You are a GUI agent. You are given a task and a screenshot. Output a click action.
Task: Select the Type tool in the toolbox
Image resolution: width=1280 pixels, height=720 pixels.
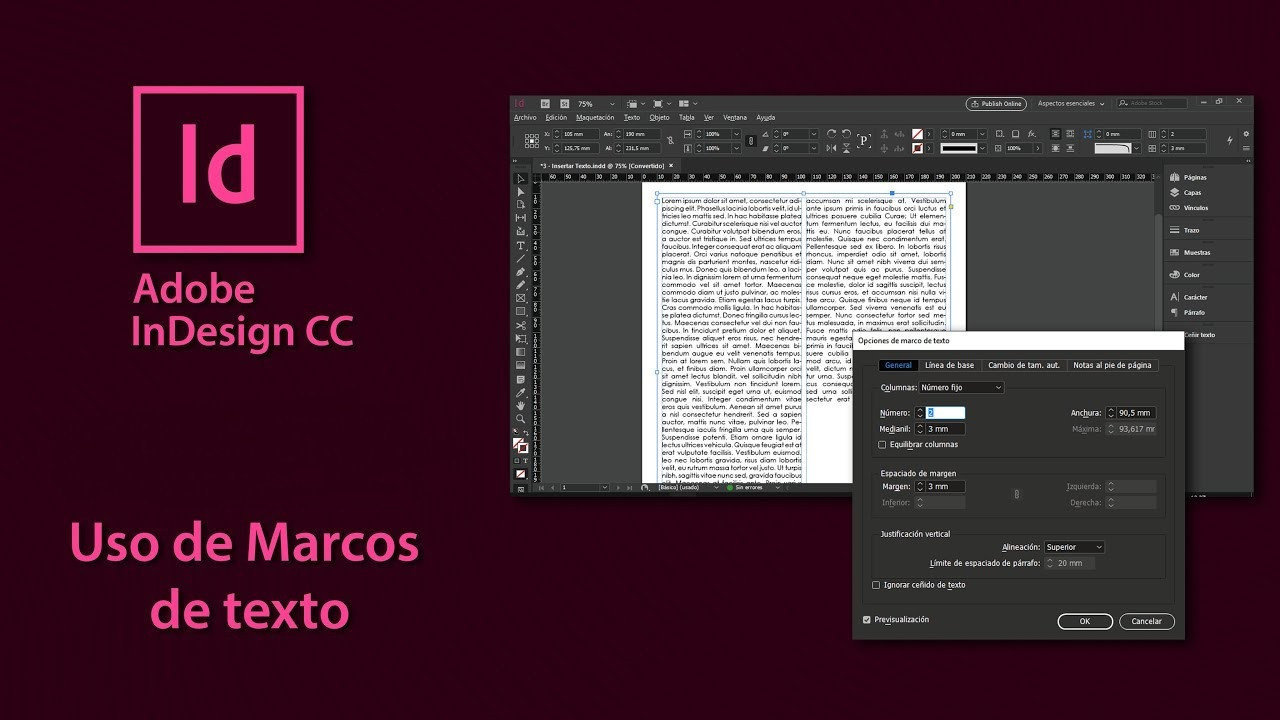click(520, 245)
